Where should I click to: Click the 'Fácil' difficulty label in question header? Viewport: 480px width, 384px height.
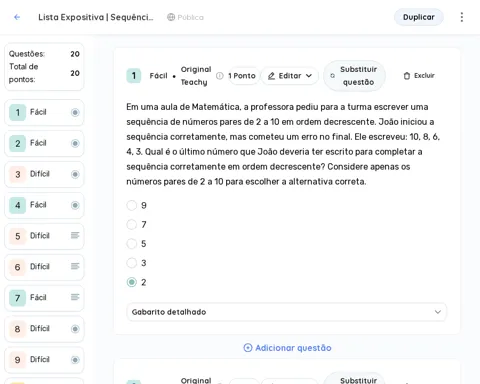[x=158, y=76]
